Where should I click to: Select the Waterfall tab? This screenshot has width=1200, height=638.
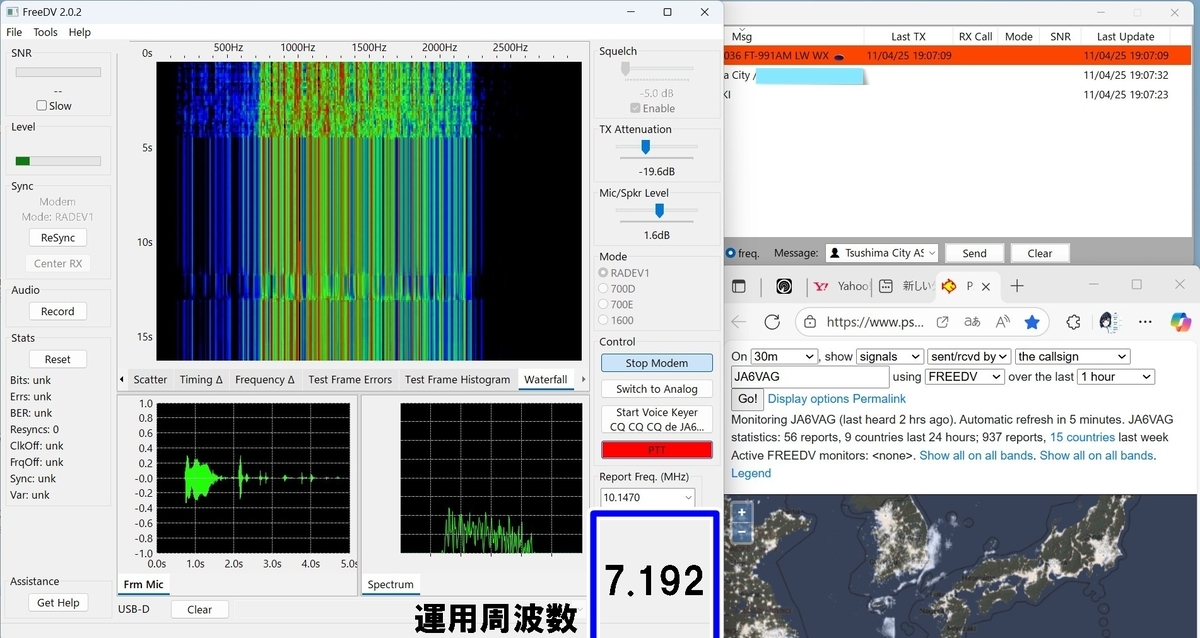[546, 380]
